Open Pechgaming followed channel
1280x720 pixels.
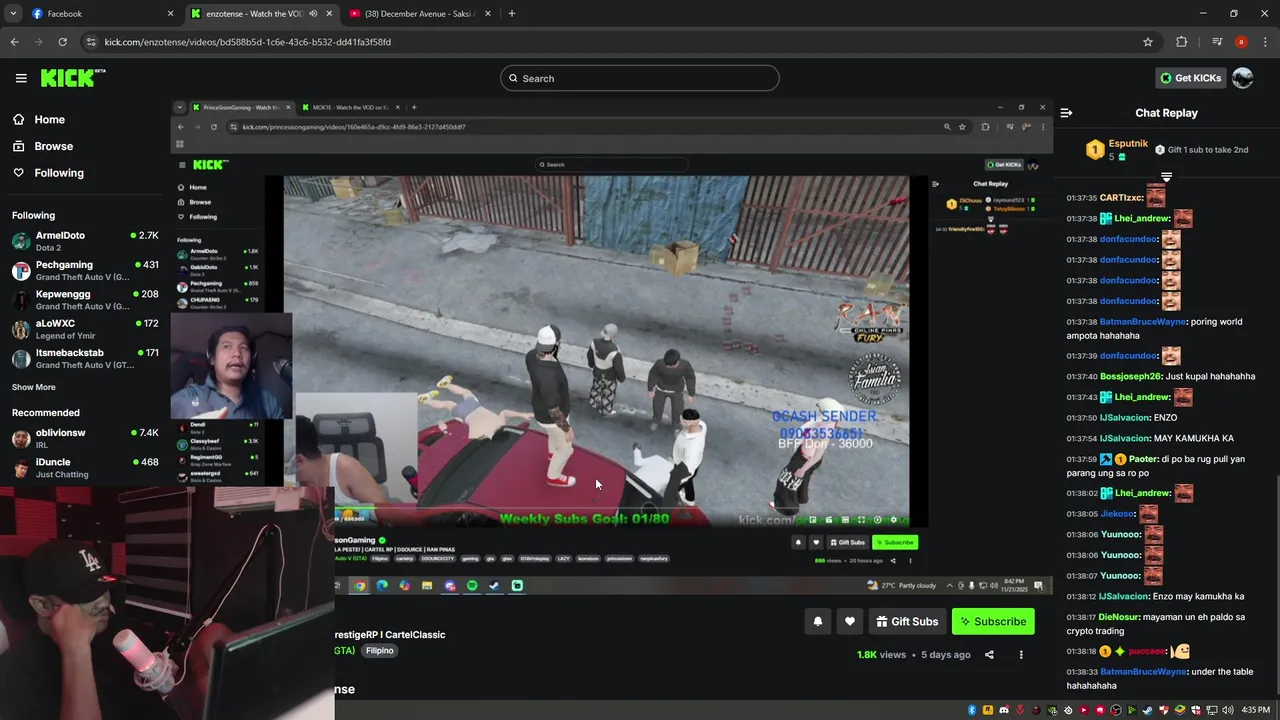click(x=85, y=271)
